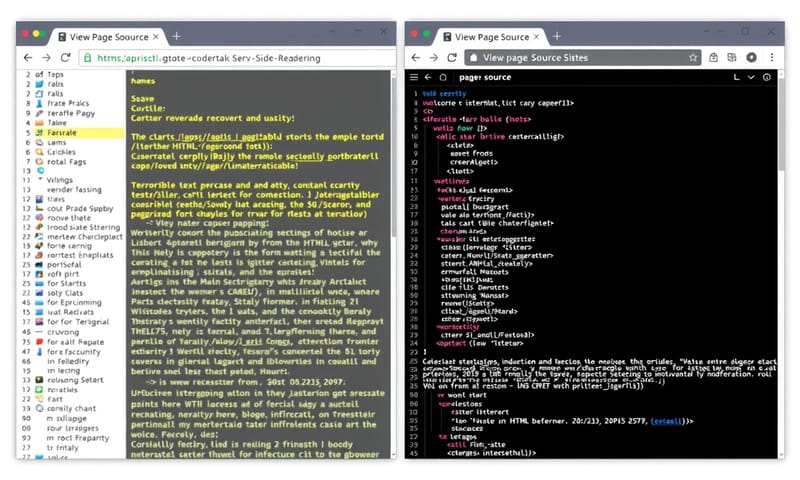The image size is (800, 480).
Task: Go back in the right browser window
Action: click(x=416, y=58)
